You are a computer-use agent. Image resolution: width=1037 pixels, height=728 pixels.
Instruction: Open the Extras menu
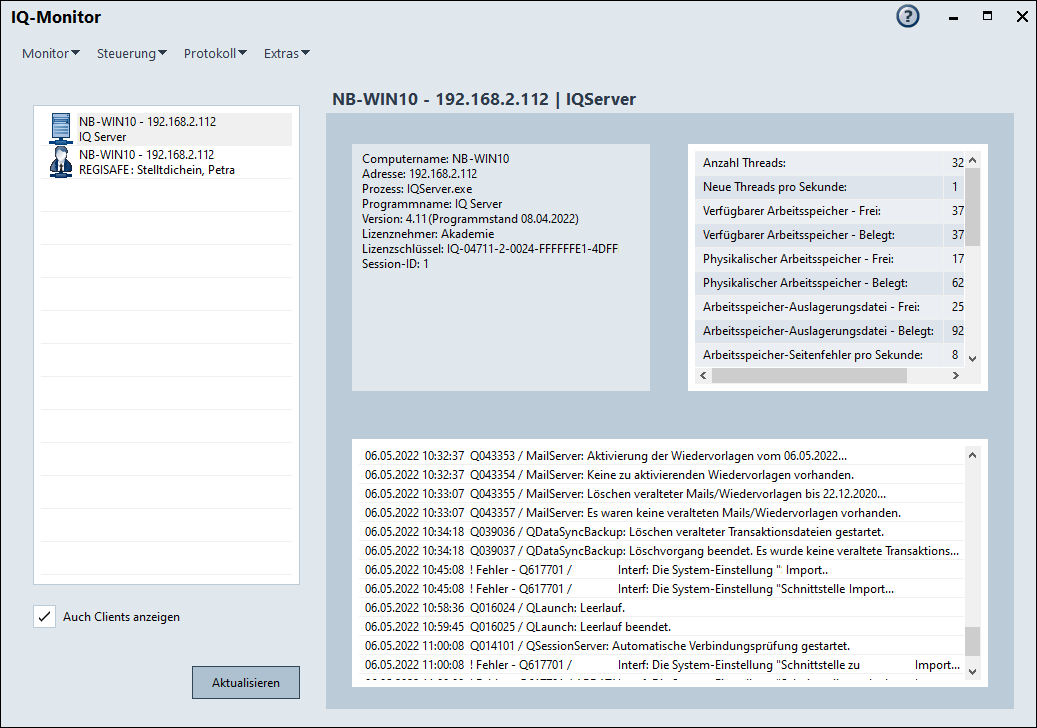(x=287, y=54)
